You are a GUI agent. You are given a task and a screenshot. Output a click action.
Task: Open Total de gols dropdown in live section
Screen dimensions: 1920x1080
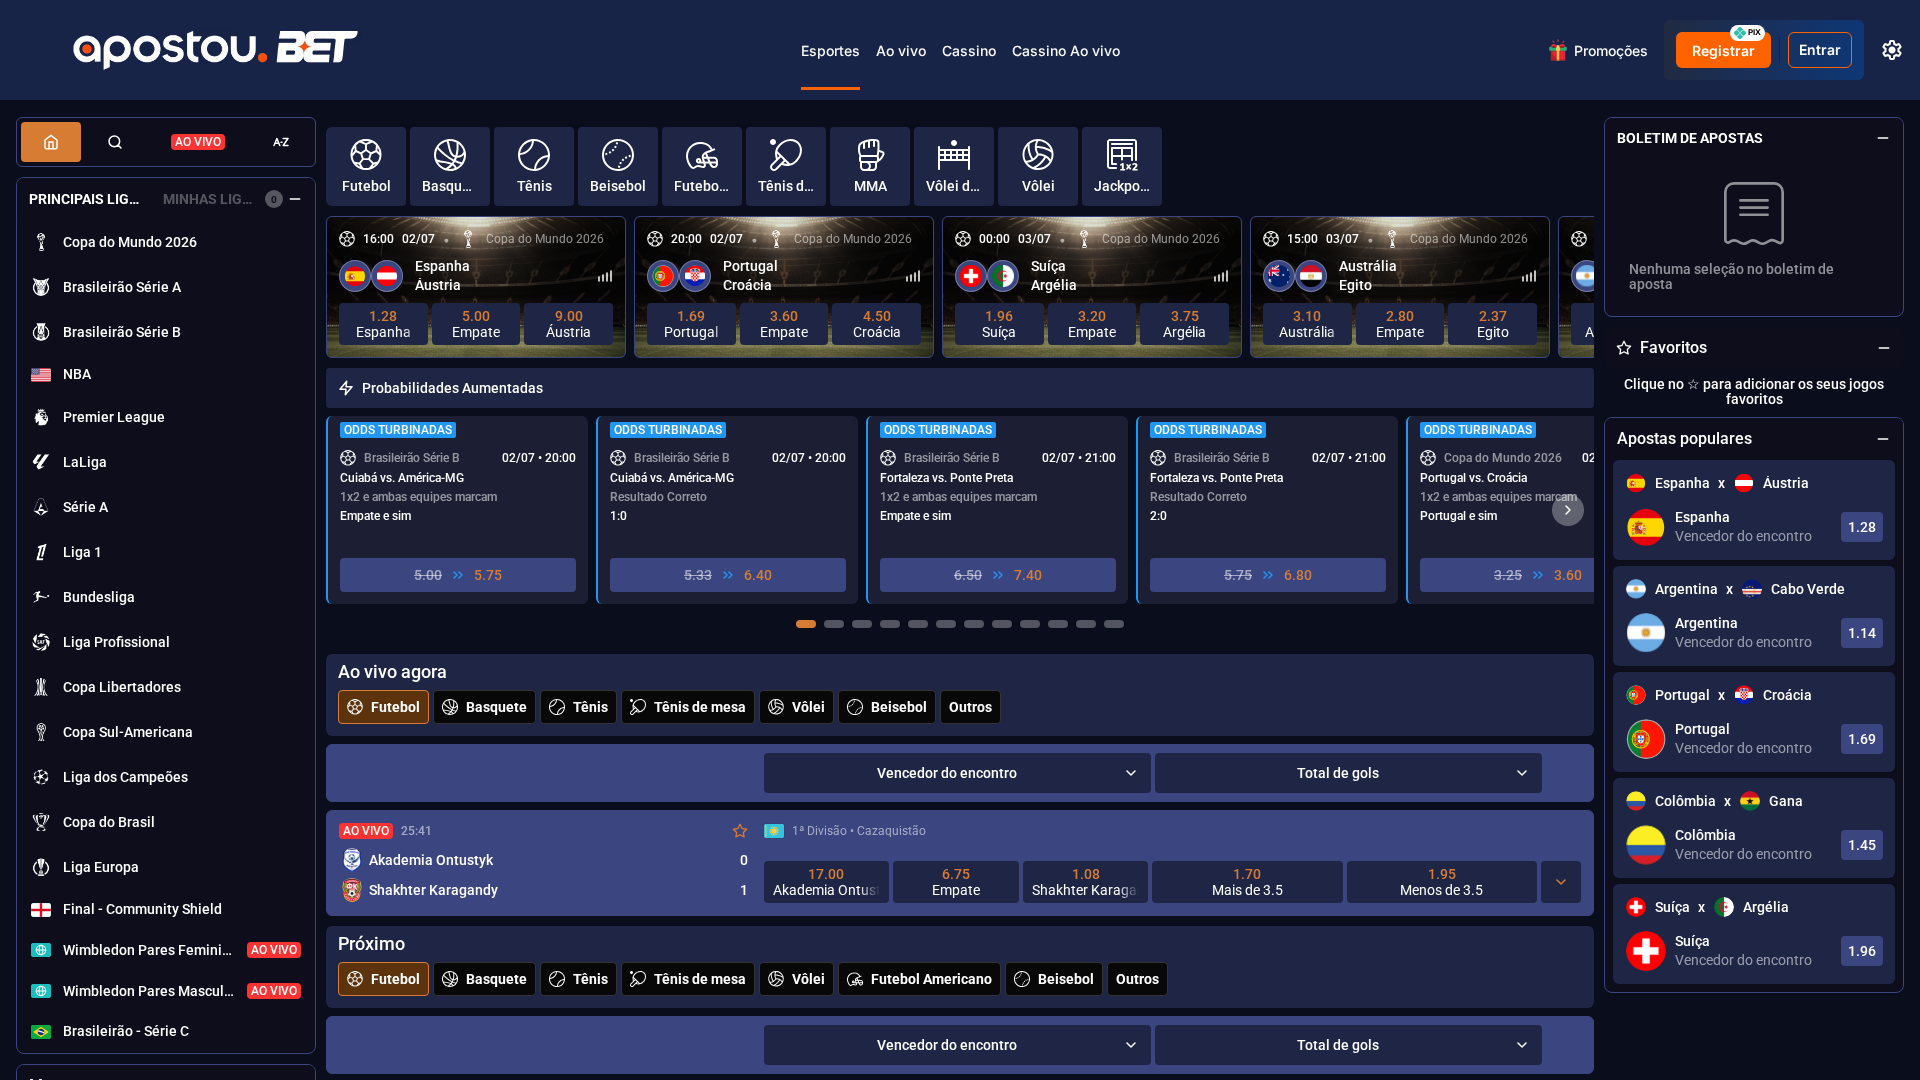1348,773
